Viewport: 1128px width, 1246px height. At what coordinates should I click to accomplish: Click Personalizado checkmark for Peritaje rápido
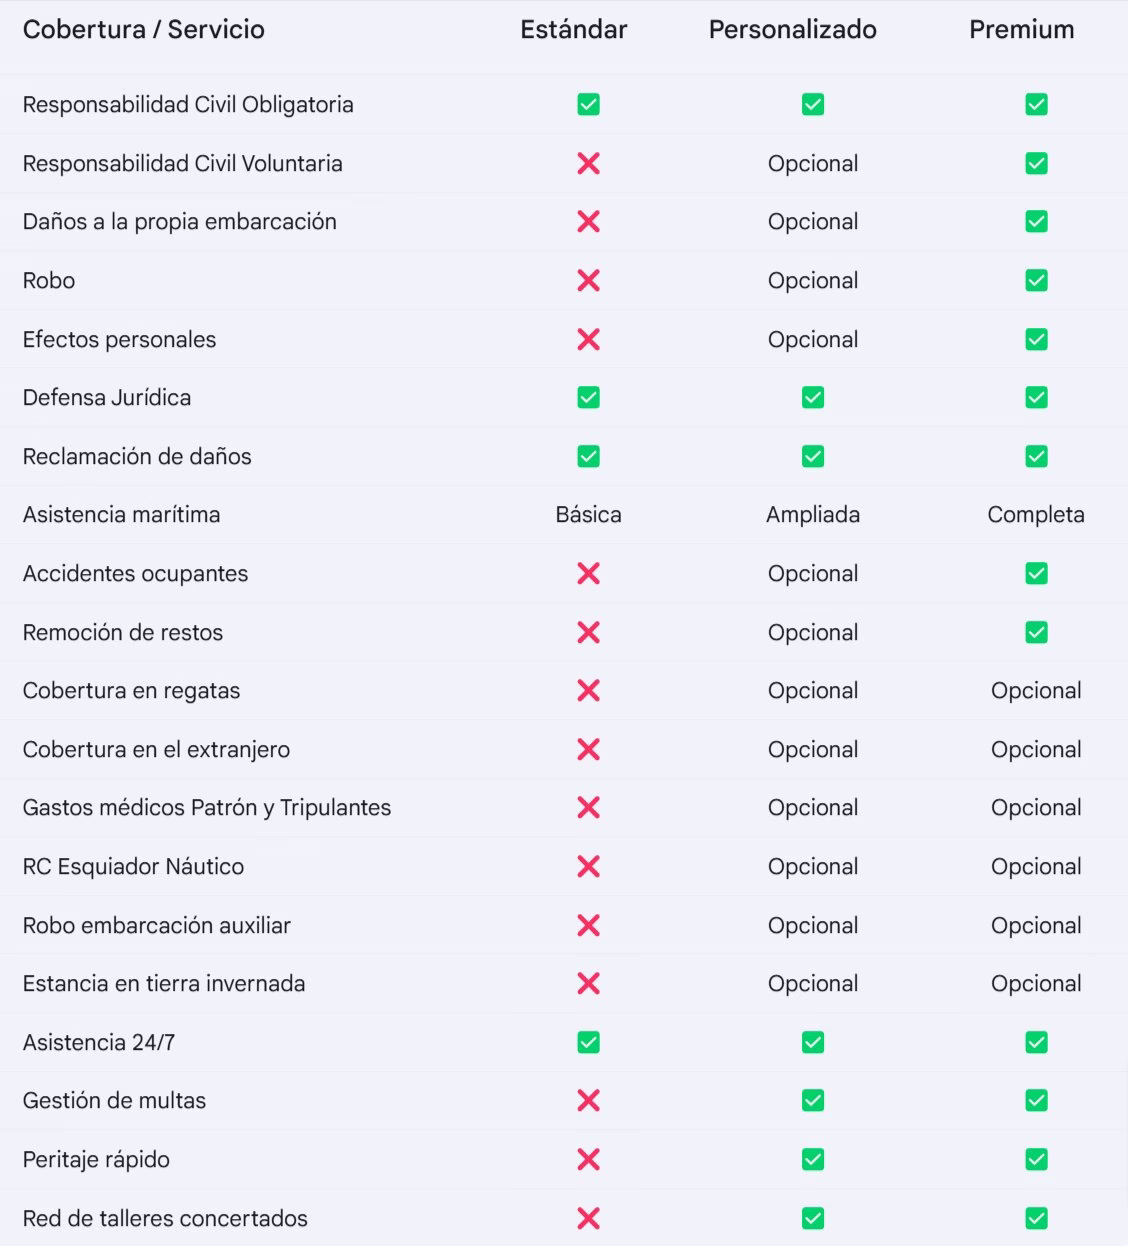pos(813,1160)
